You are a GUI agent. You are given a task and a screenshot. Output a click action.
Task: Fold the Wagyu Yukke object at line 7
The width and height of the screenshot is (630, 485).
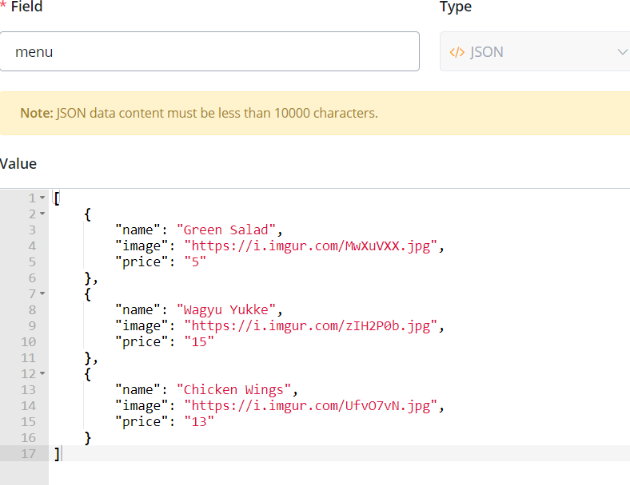[42, 294]
